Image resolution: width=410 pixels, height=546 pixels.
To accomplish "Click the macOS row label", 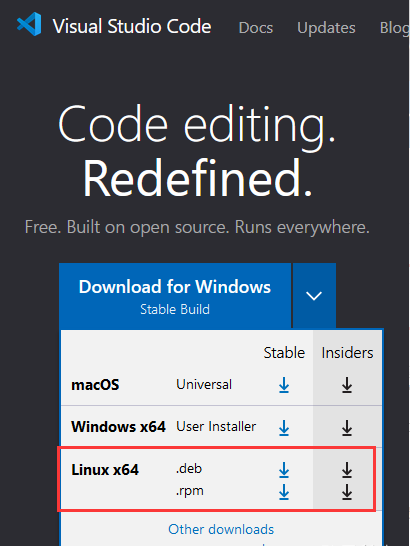I will point(95,385).
